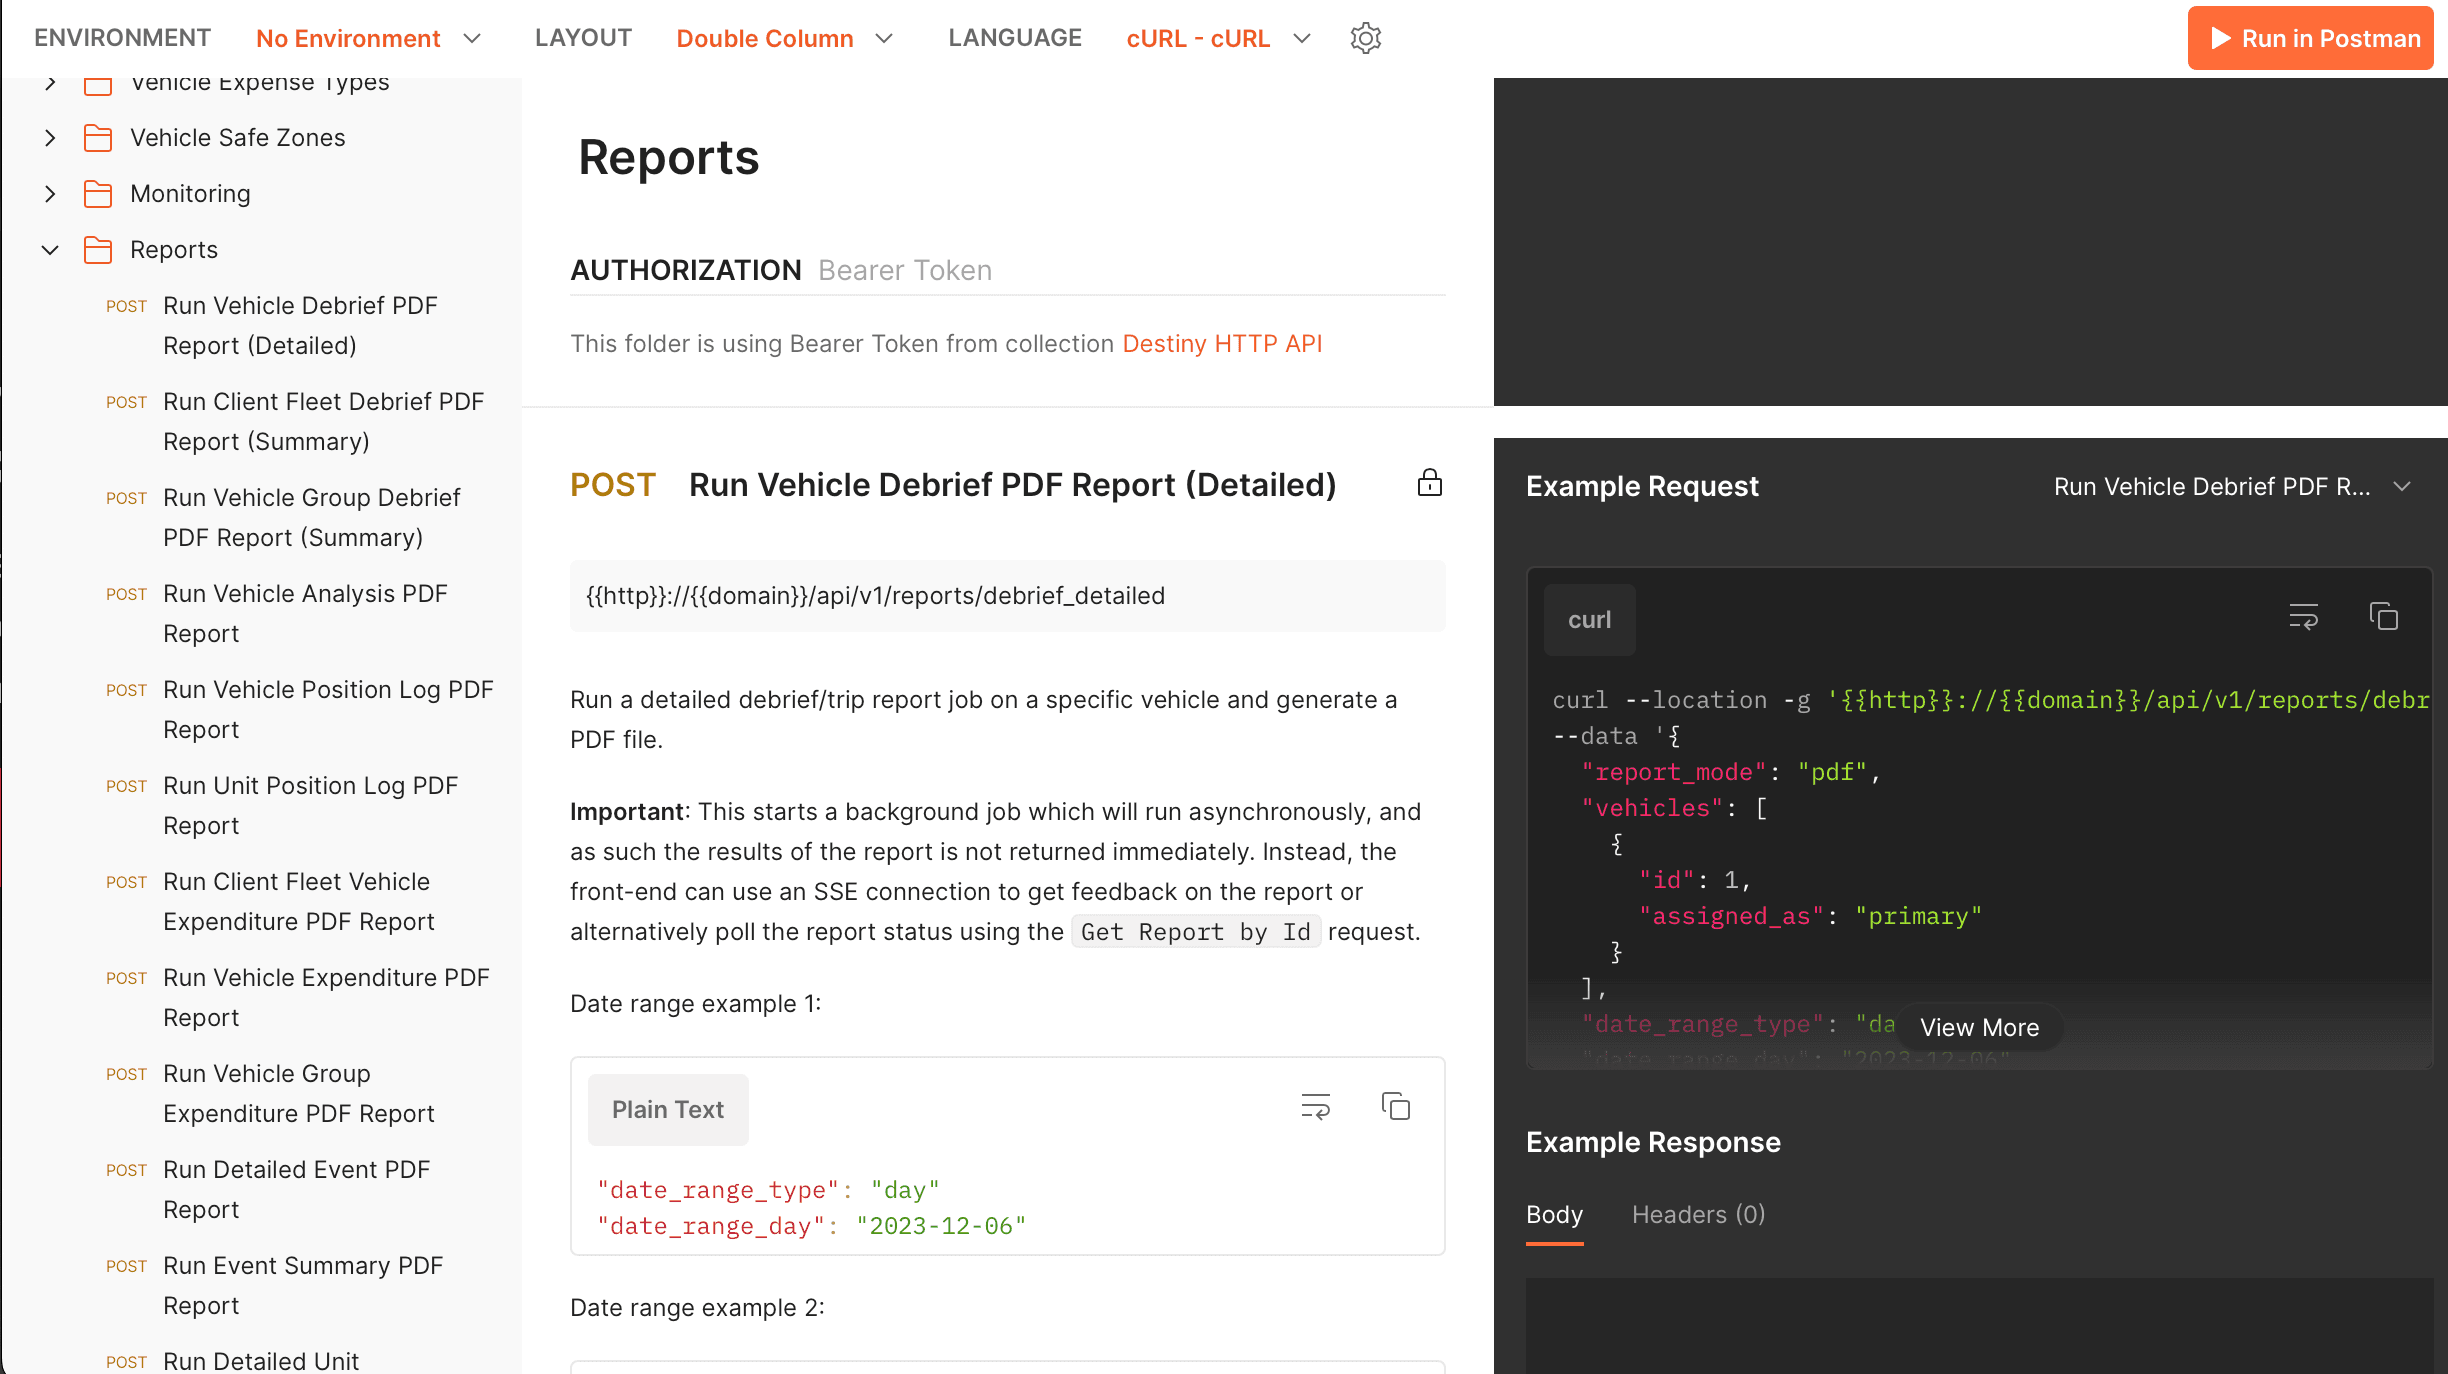
Task: Click the Plain Text label chip
Action: (x=668, y=1110)
